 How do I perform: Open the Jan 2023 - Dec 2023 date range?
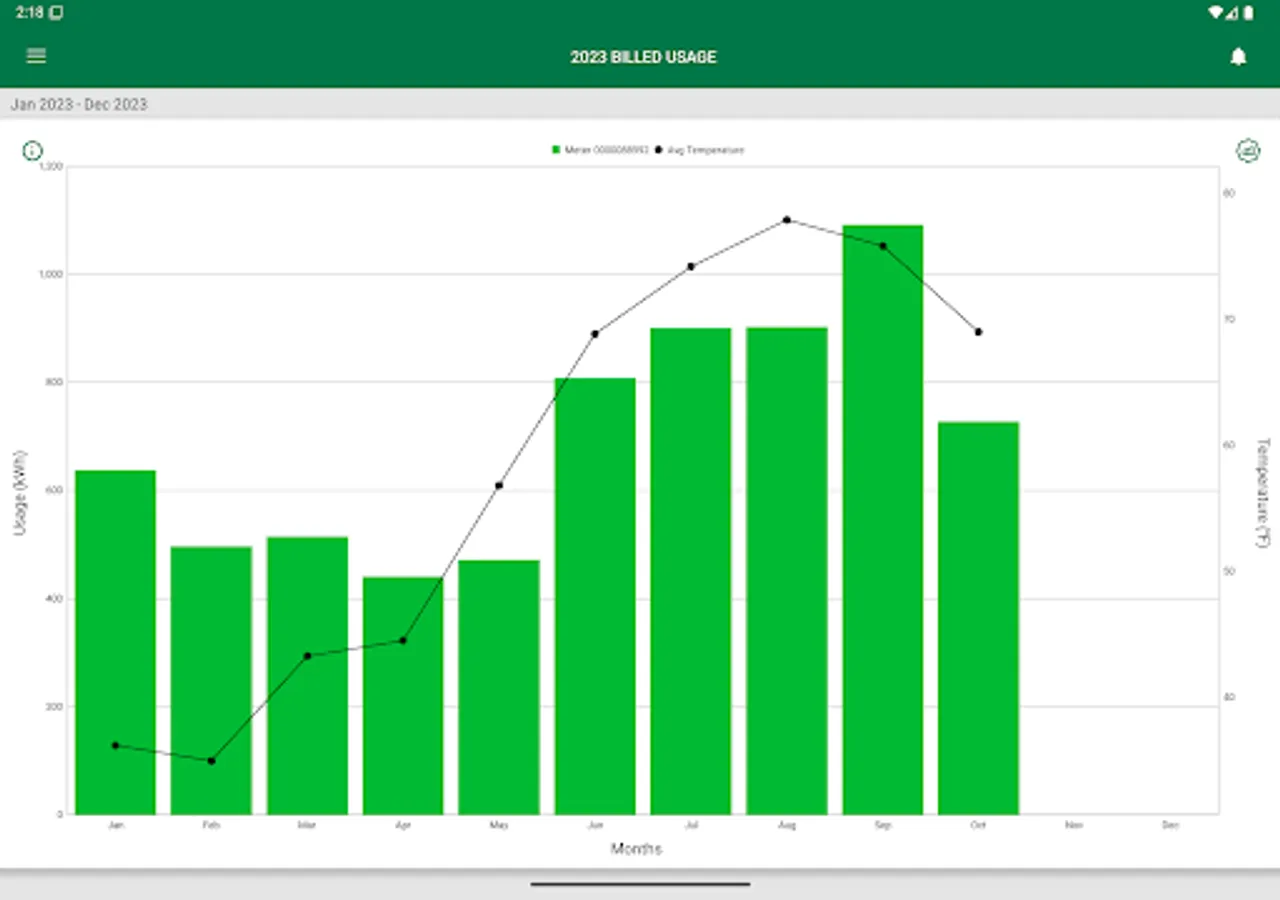[x=79, y=104]
